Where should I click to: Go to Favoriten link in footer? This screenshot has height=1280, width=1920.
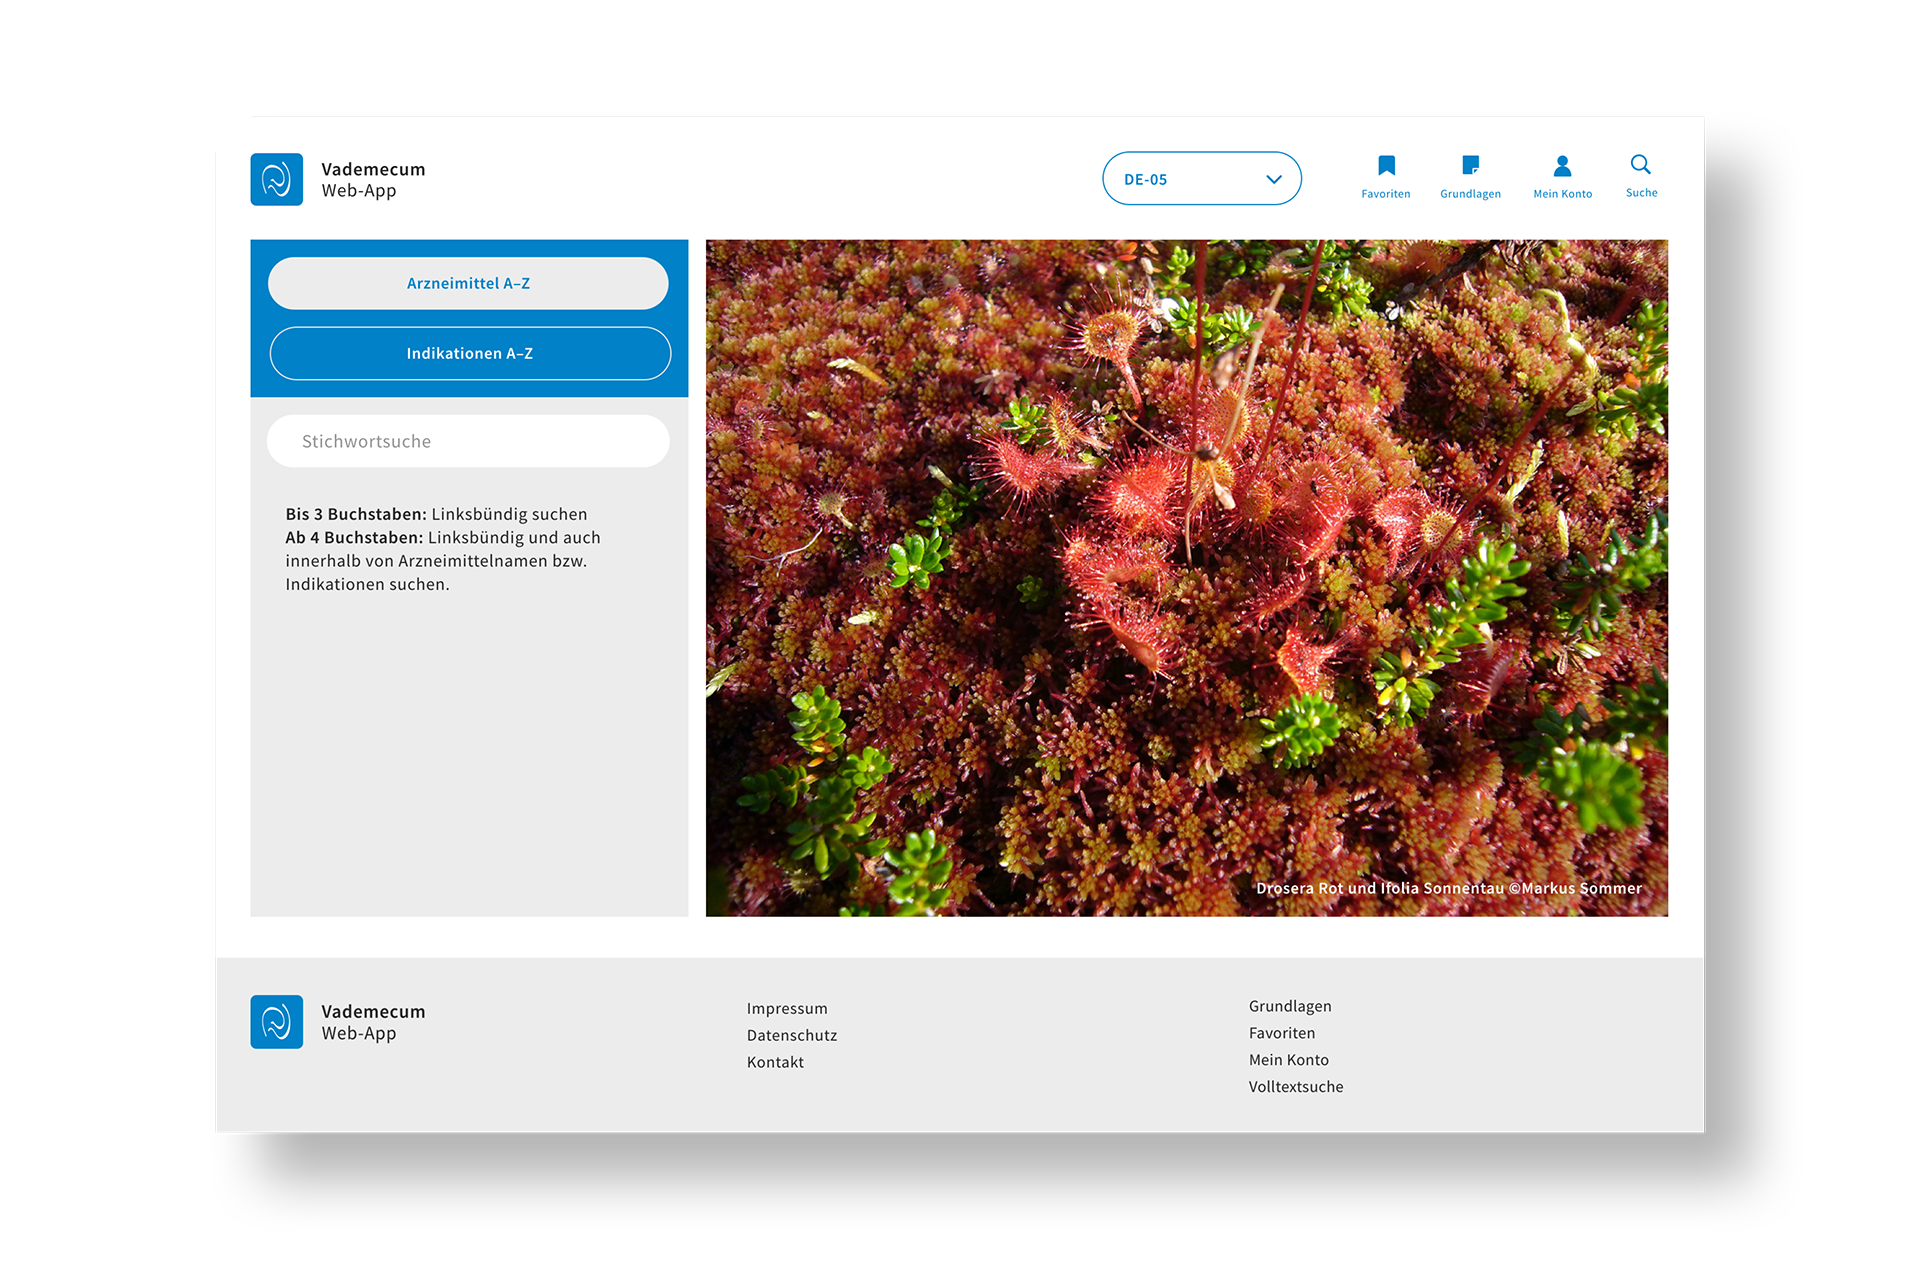click(x=1282, y=1034)
